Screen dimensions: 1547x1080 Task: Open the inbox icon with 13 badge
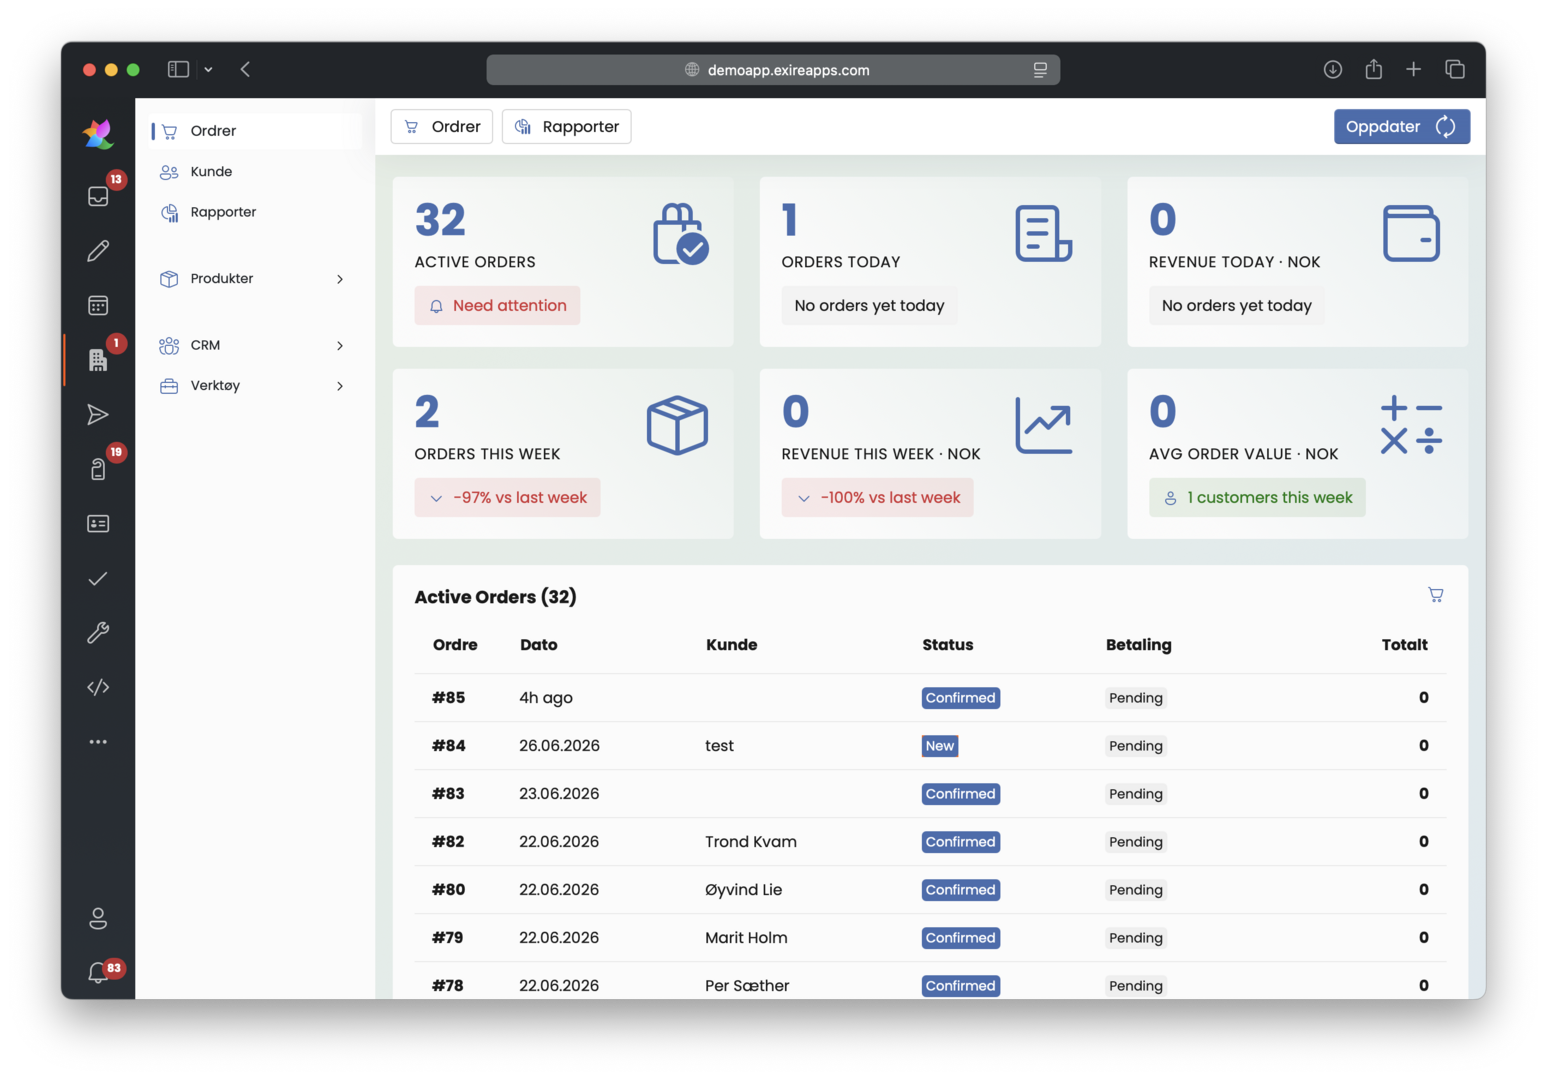98,196
